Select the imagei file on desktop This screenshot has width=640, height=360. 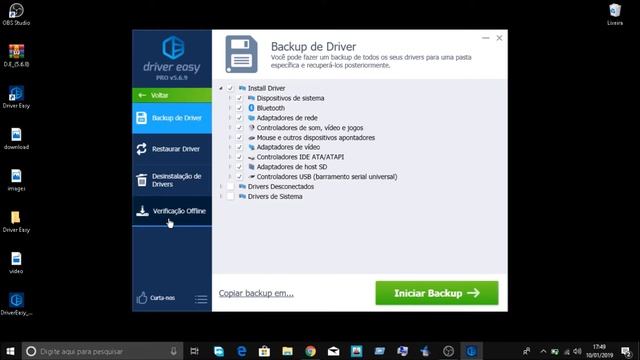[16, 180]
